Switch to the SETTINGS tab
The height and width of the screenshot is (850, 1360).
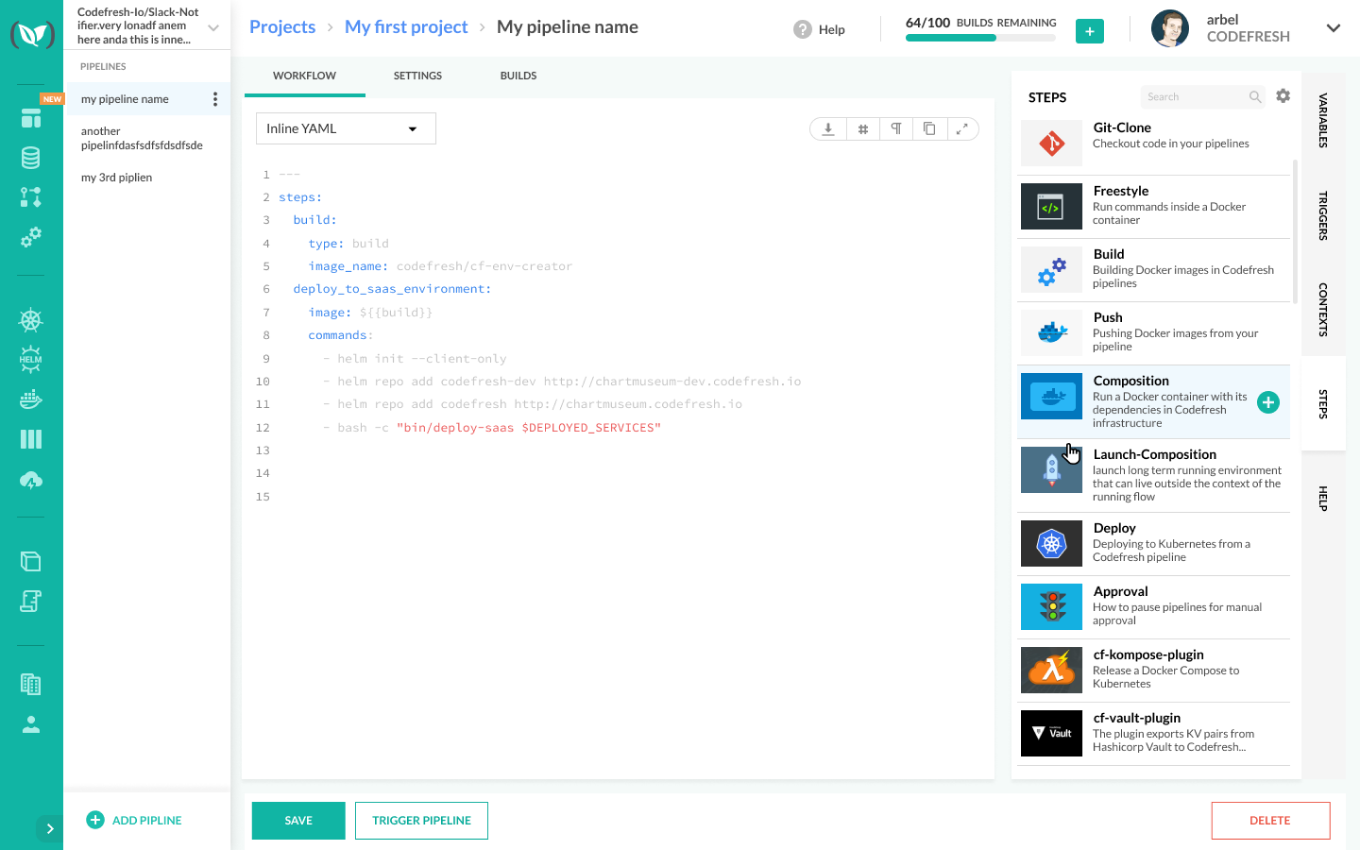coord(417,76)
